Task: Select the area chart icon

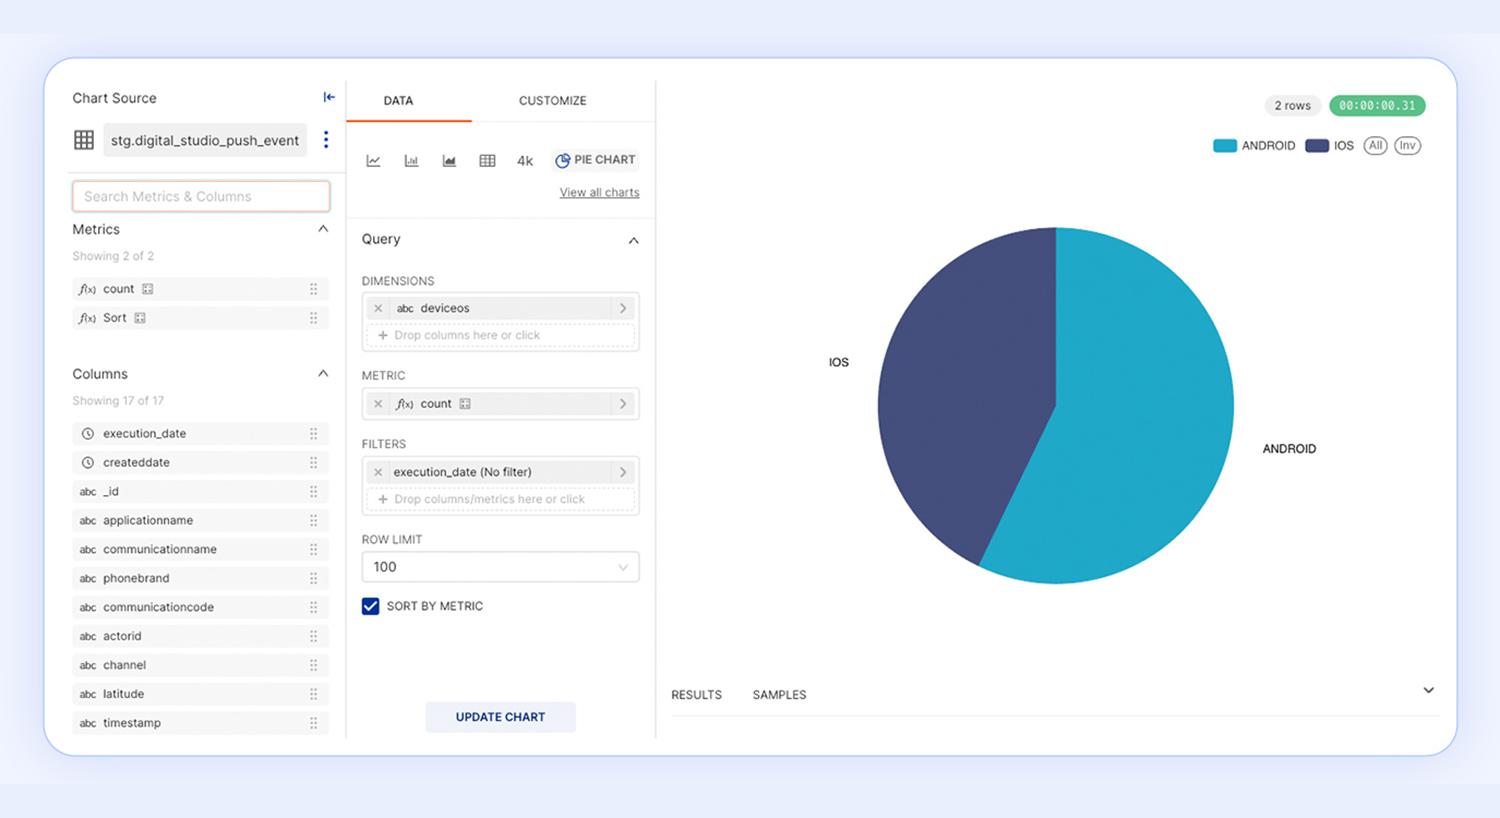Action: coord(449,161)
